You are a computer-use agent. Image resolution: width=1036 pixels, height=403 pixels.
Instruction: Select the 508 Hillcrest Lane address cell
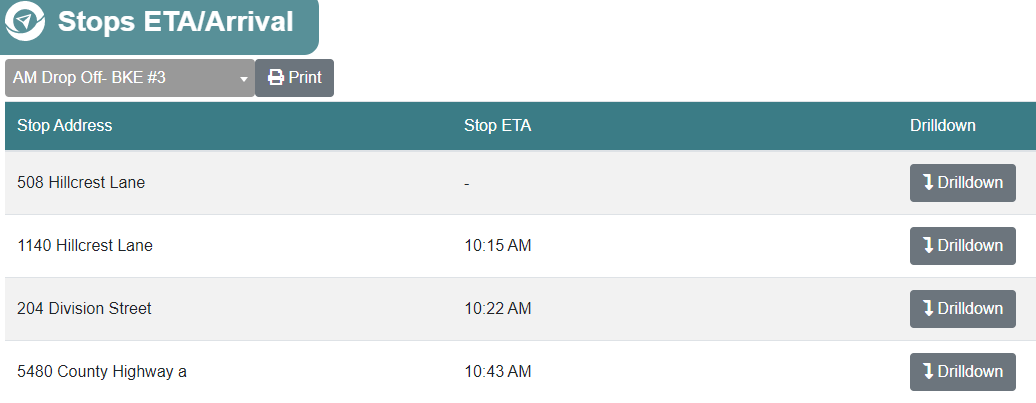point(81,182)
